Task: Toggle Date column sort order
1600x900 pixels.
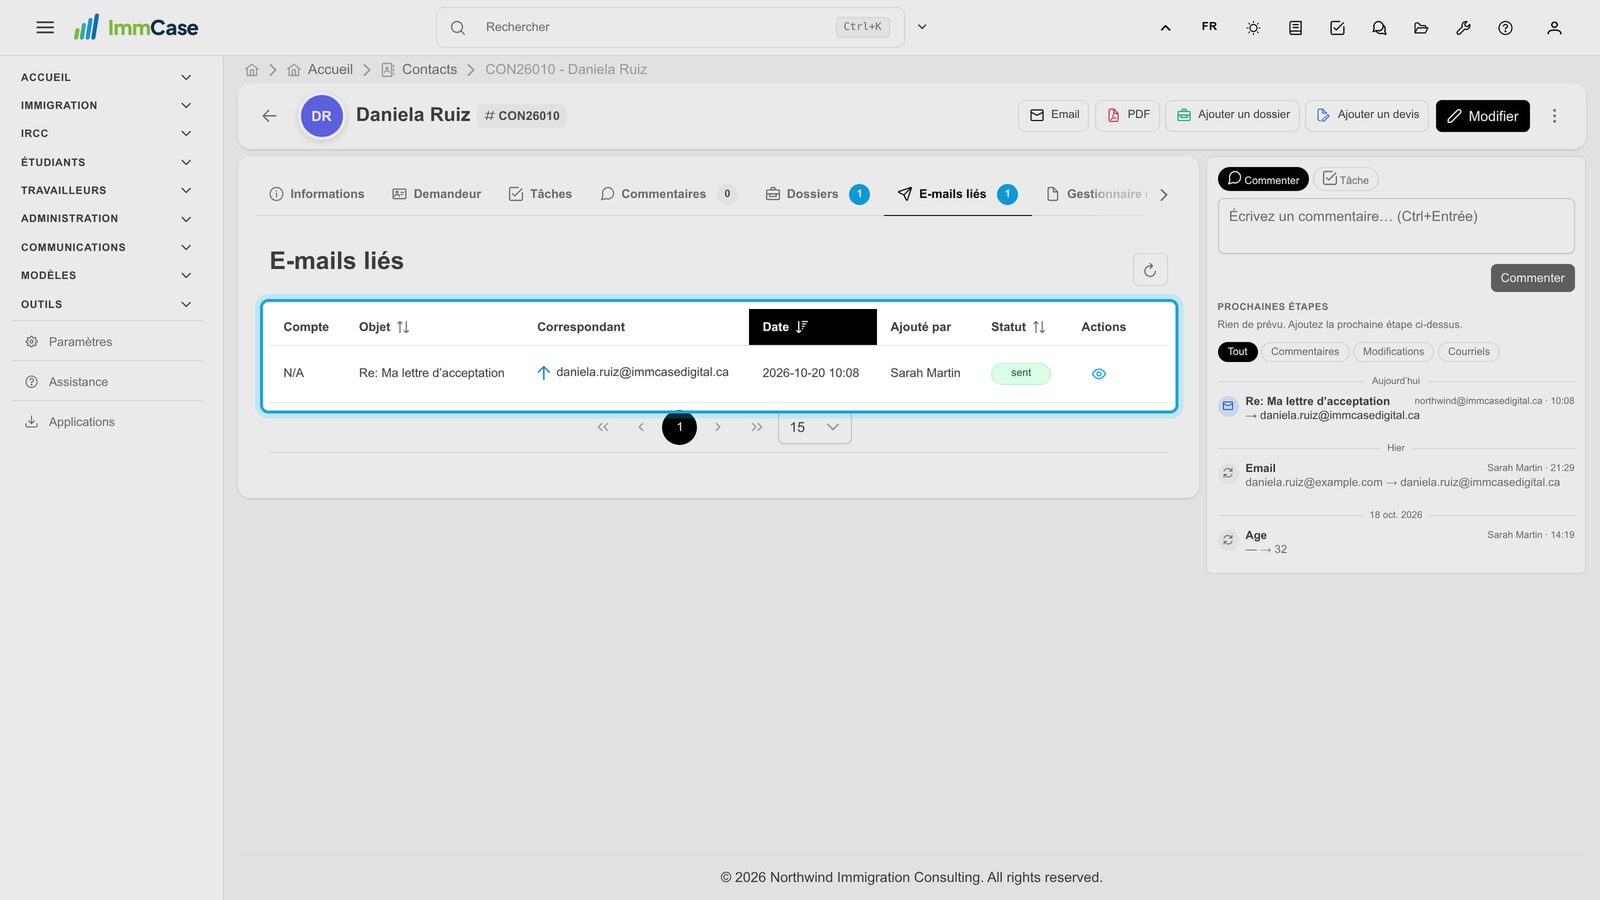Action: (812, 327)
